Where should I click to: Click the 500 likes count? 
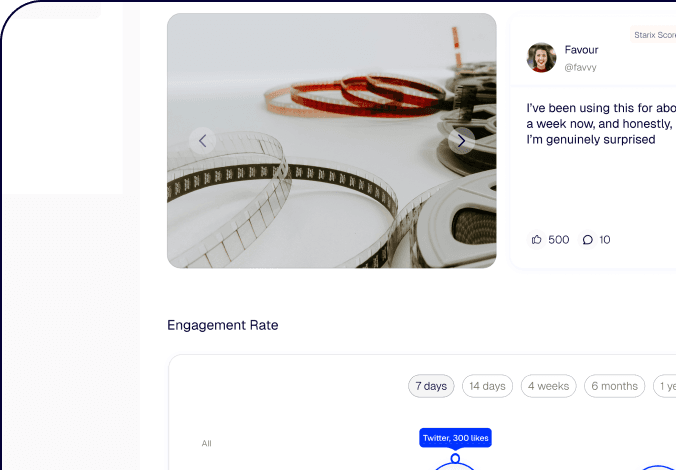[559, 240]
